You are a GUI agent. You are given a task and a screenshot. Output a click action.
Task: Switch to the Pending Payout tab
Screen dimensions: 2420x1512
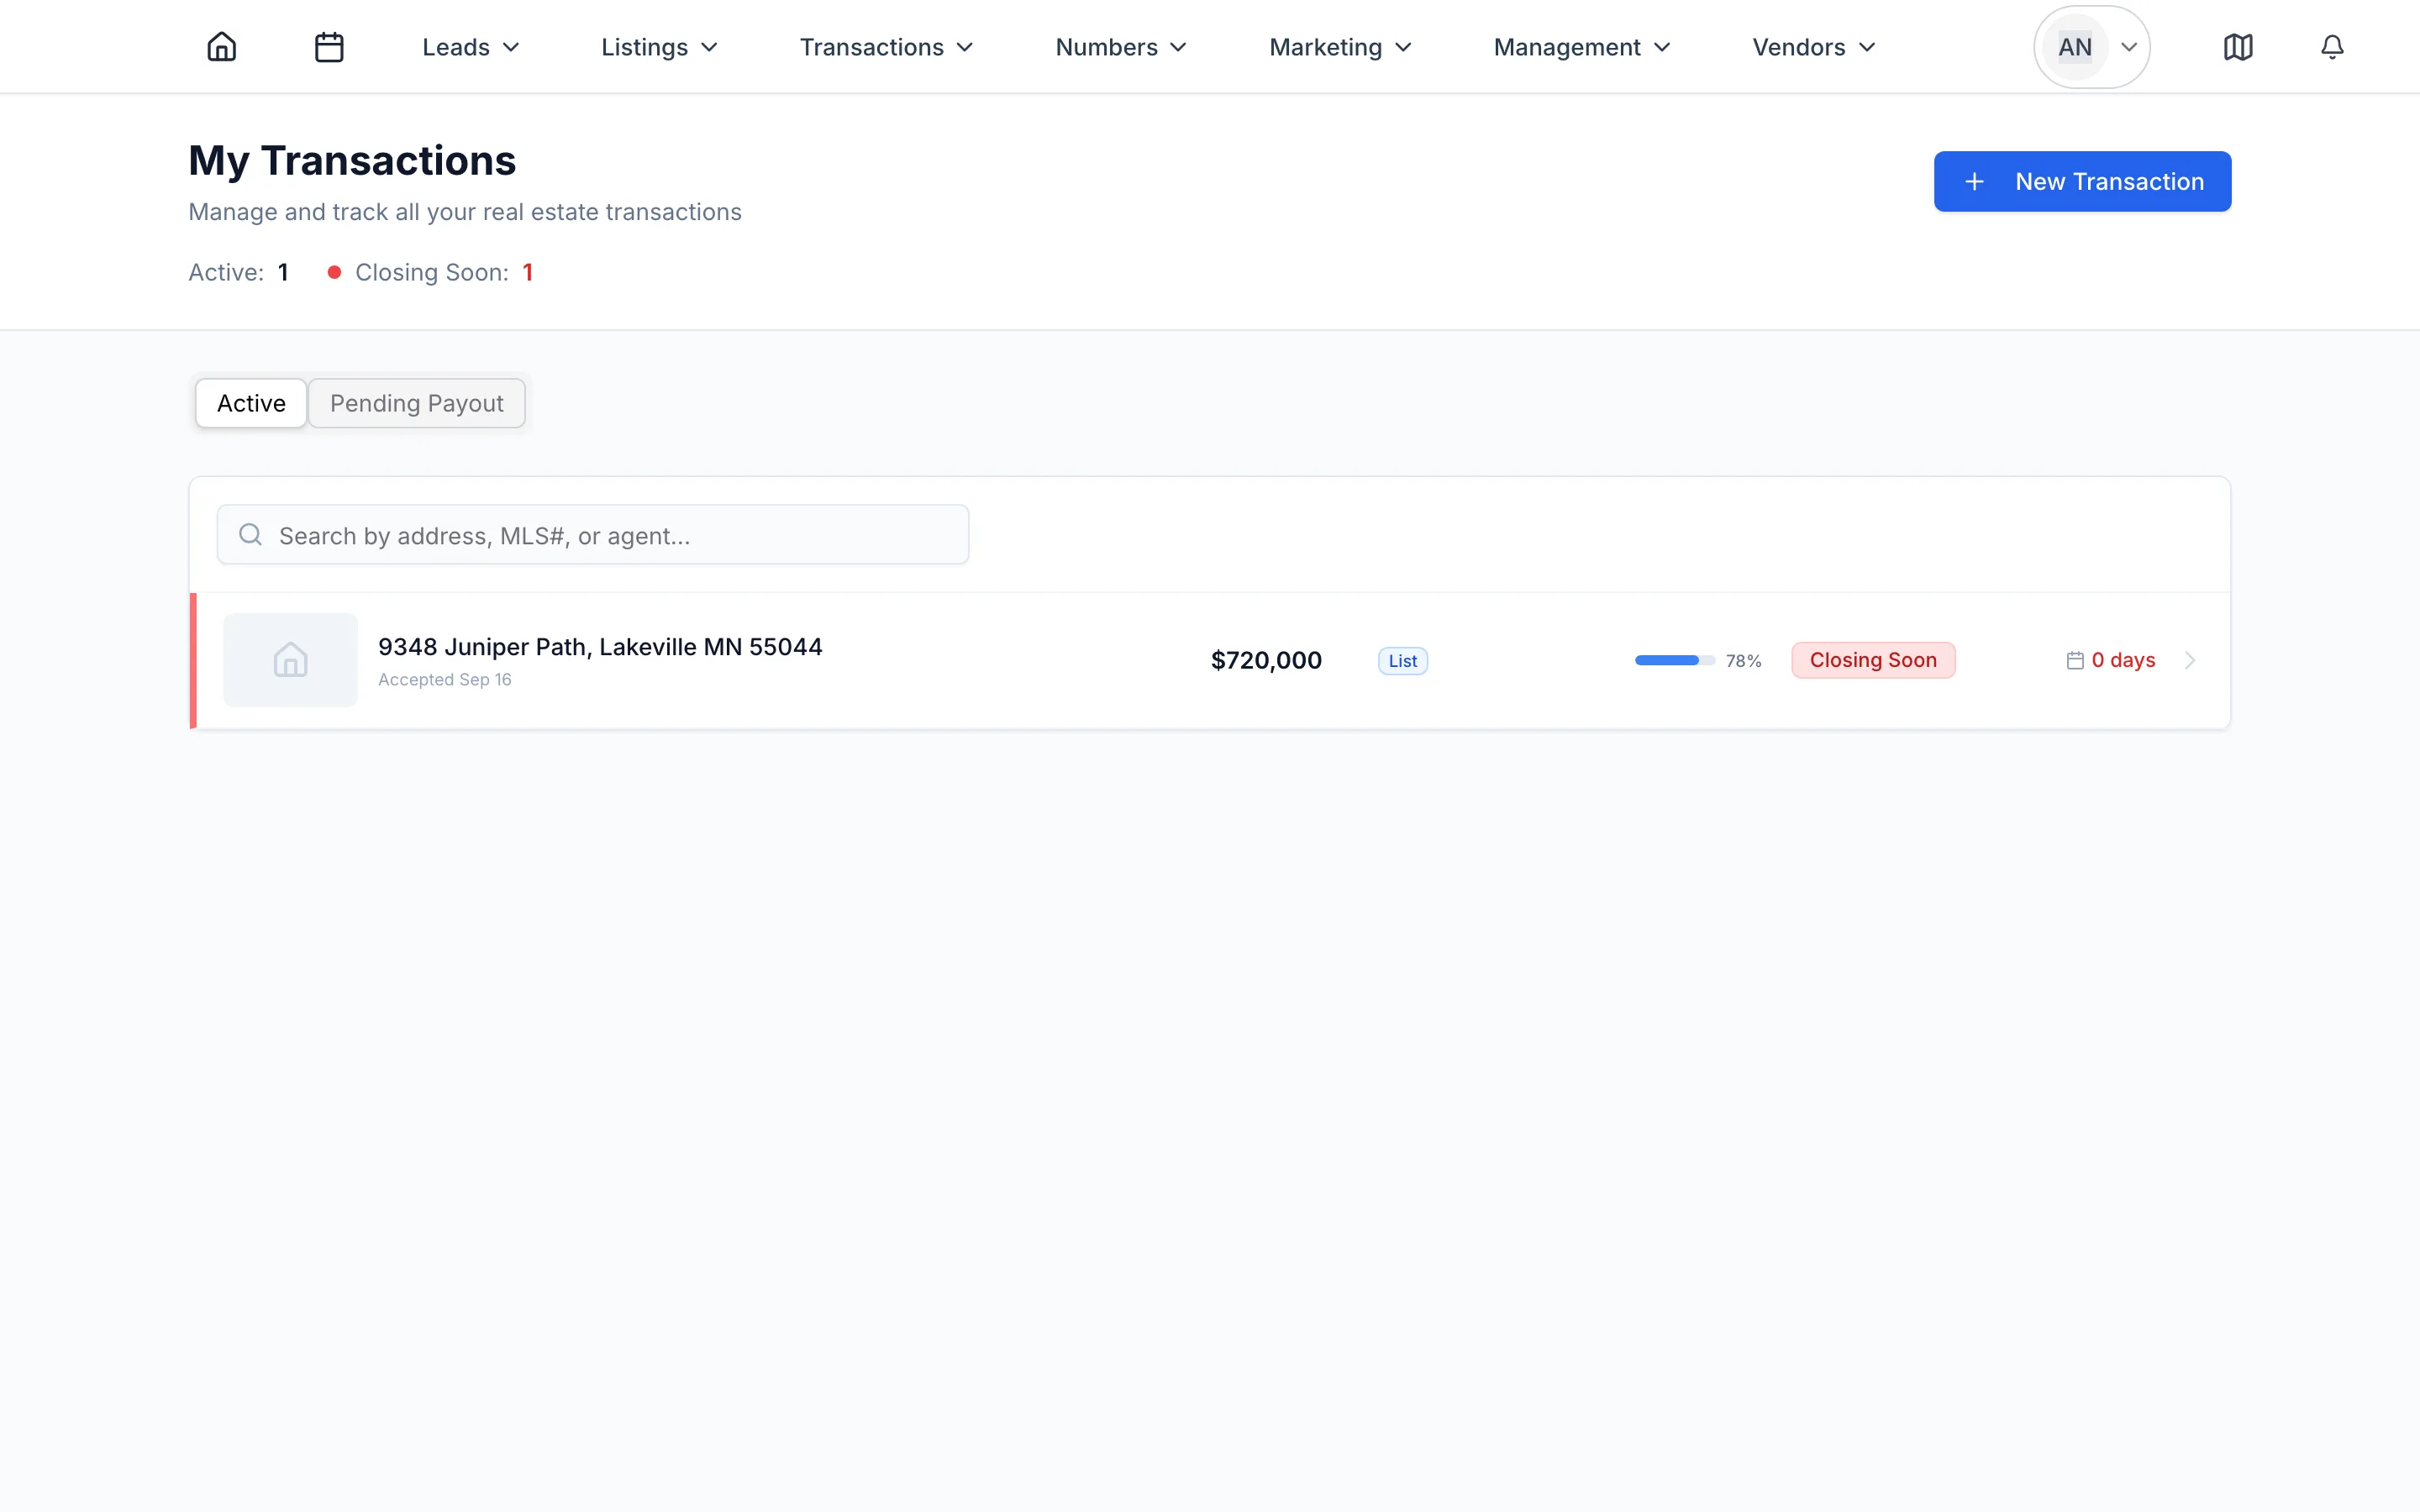pos(417,403)
